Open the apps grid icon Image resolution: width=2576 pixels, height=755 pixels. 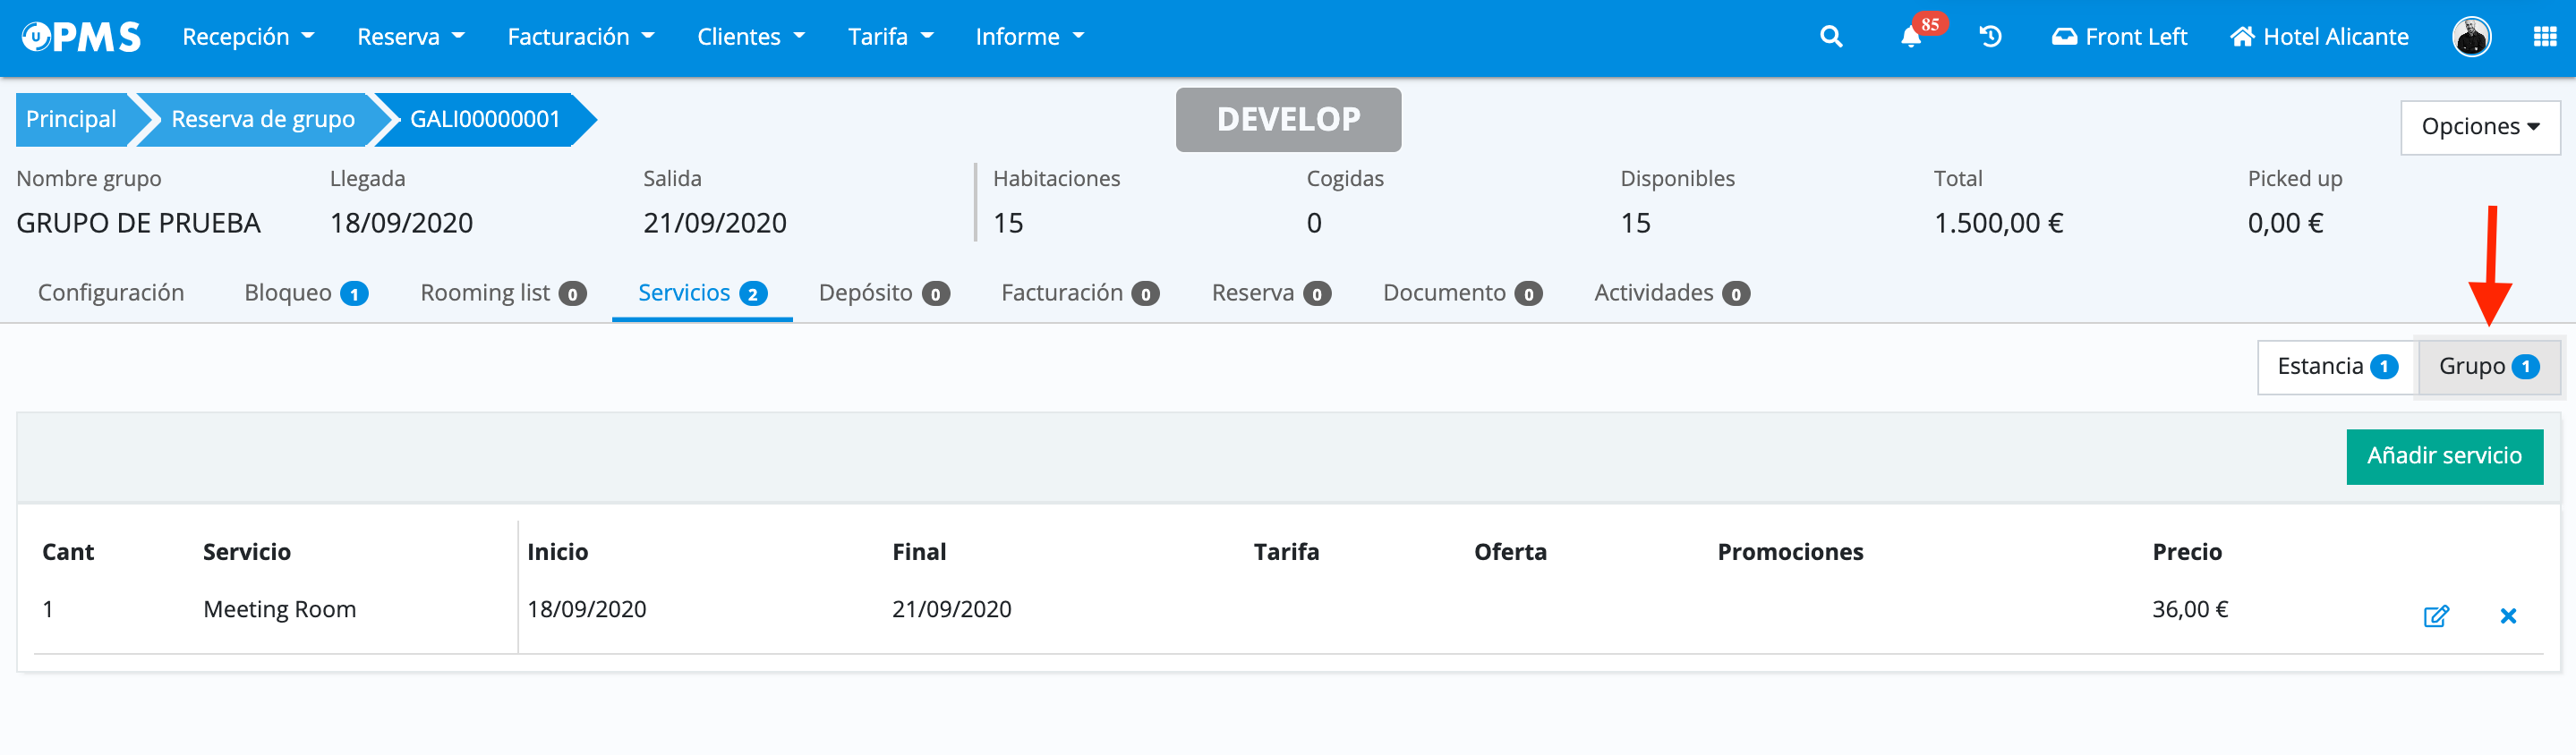pos(2544,37)
